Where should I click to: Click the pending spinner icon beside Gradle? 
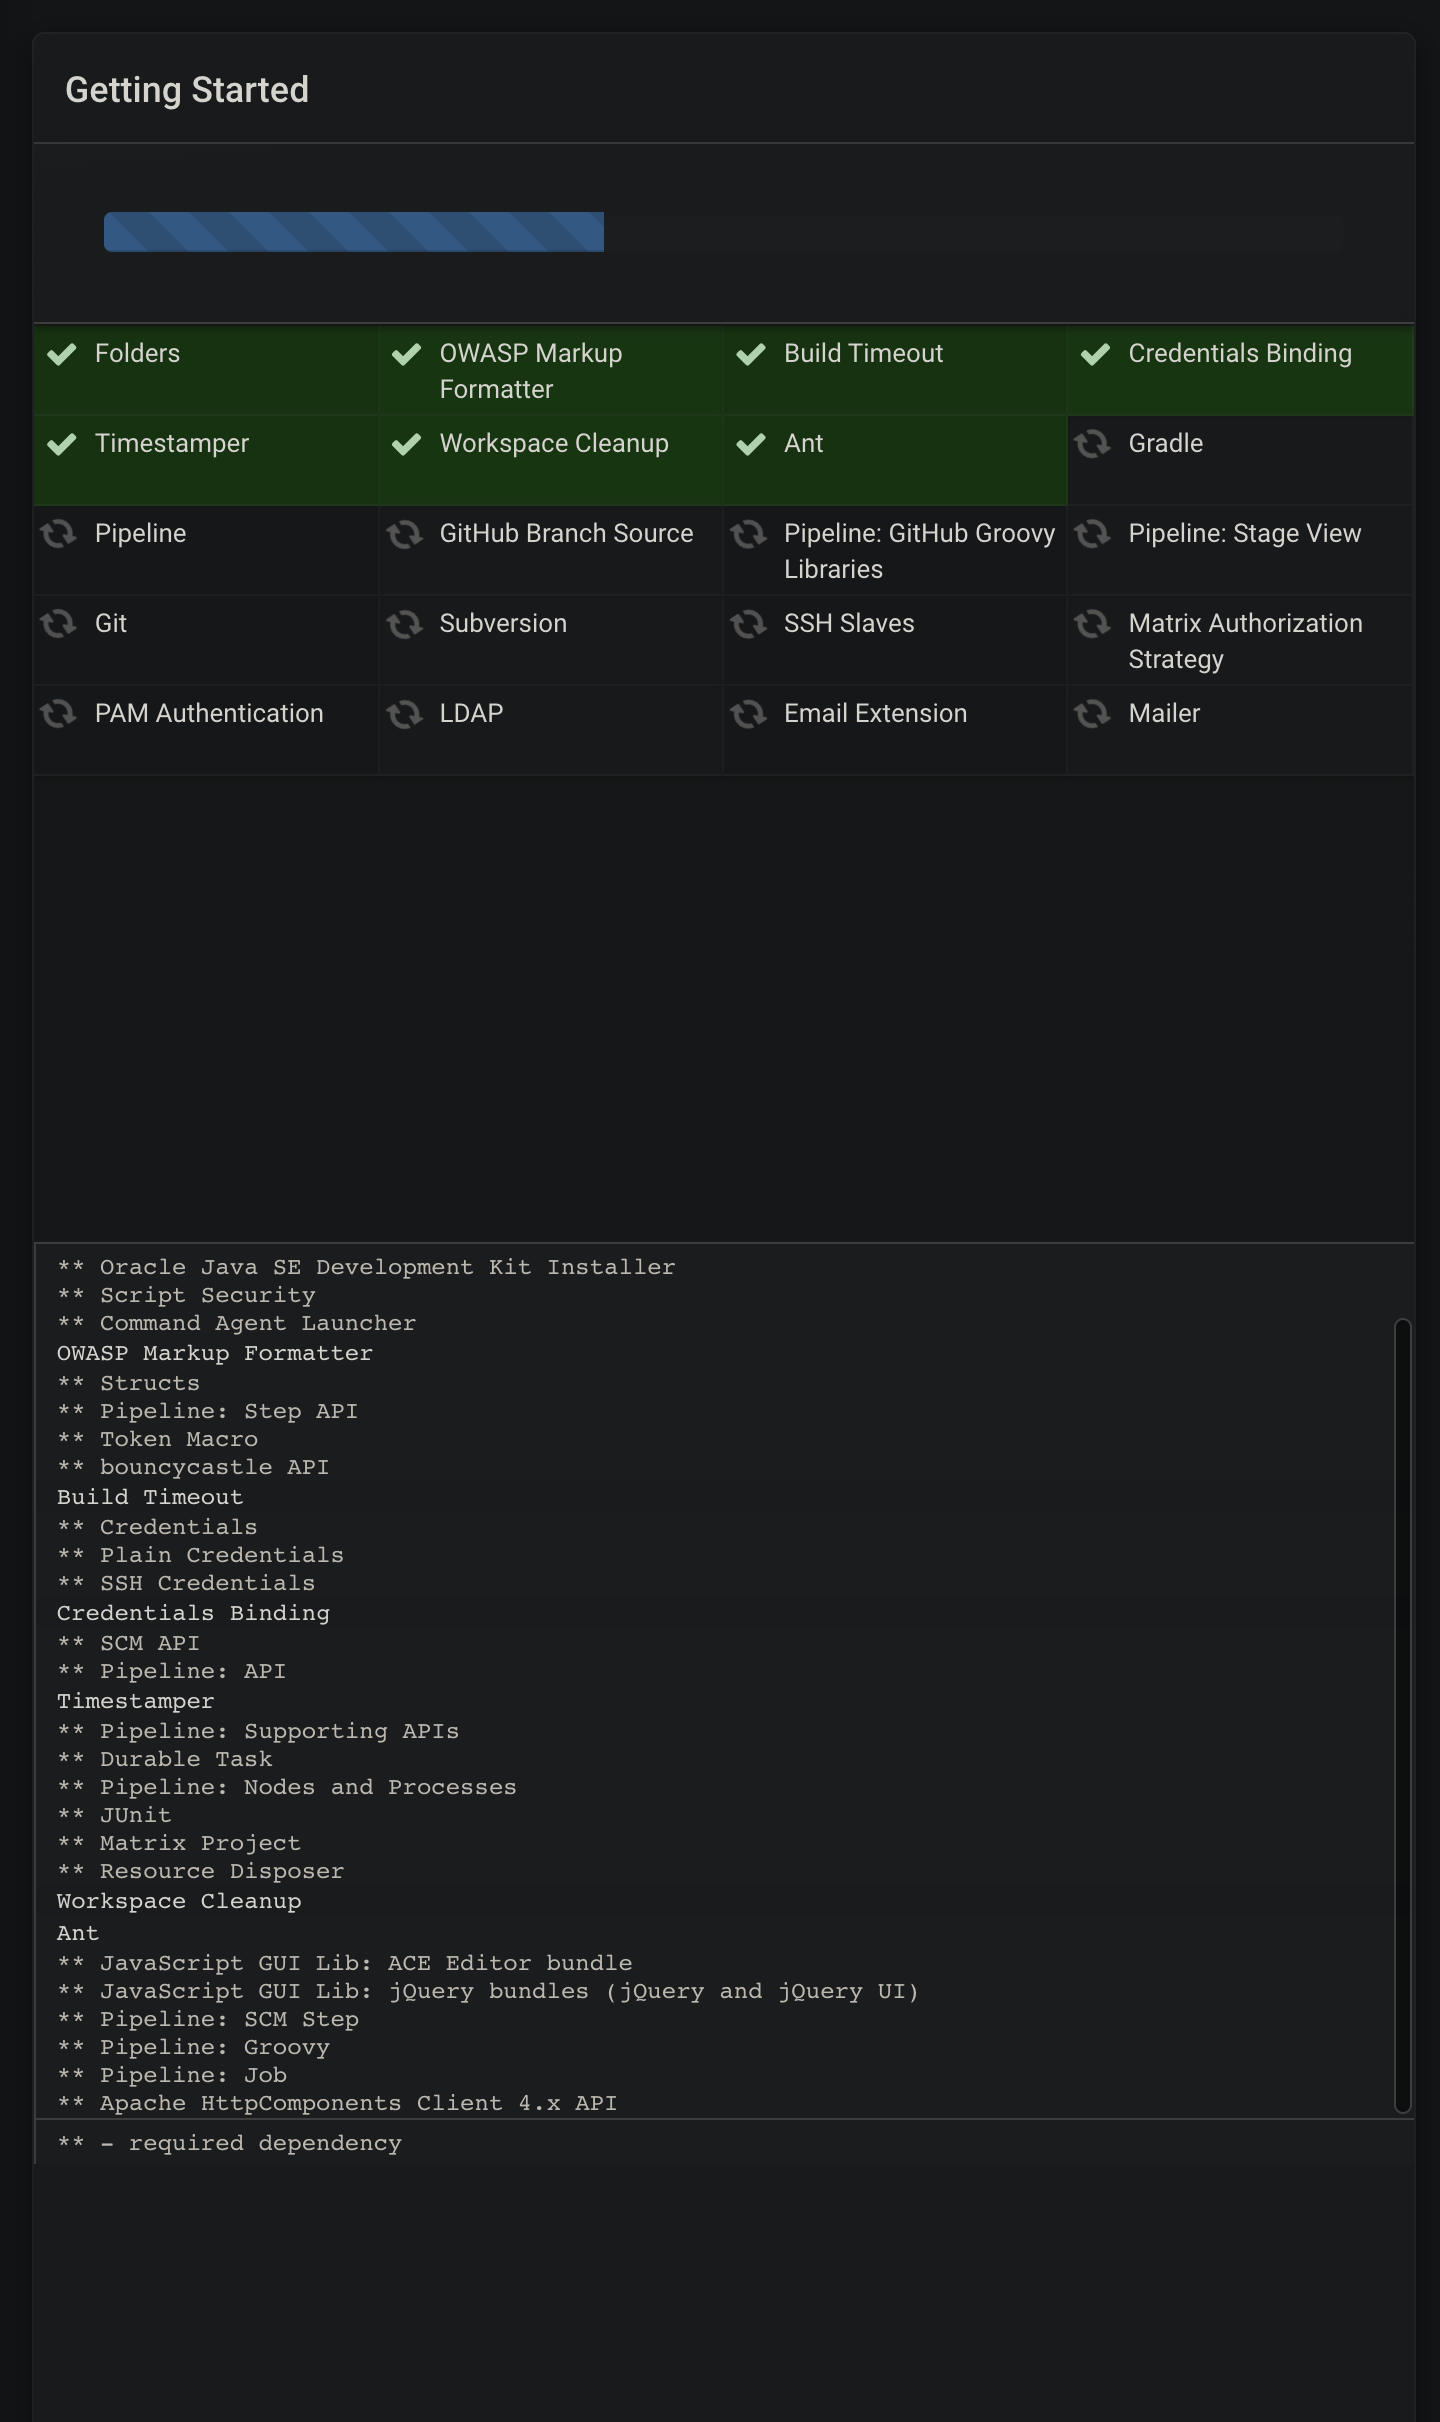[x=1092, y=443]
